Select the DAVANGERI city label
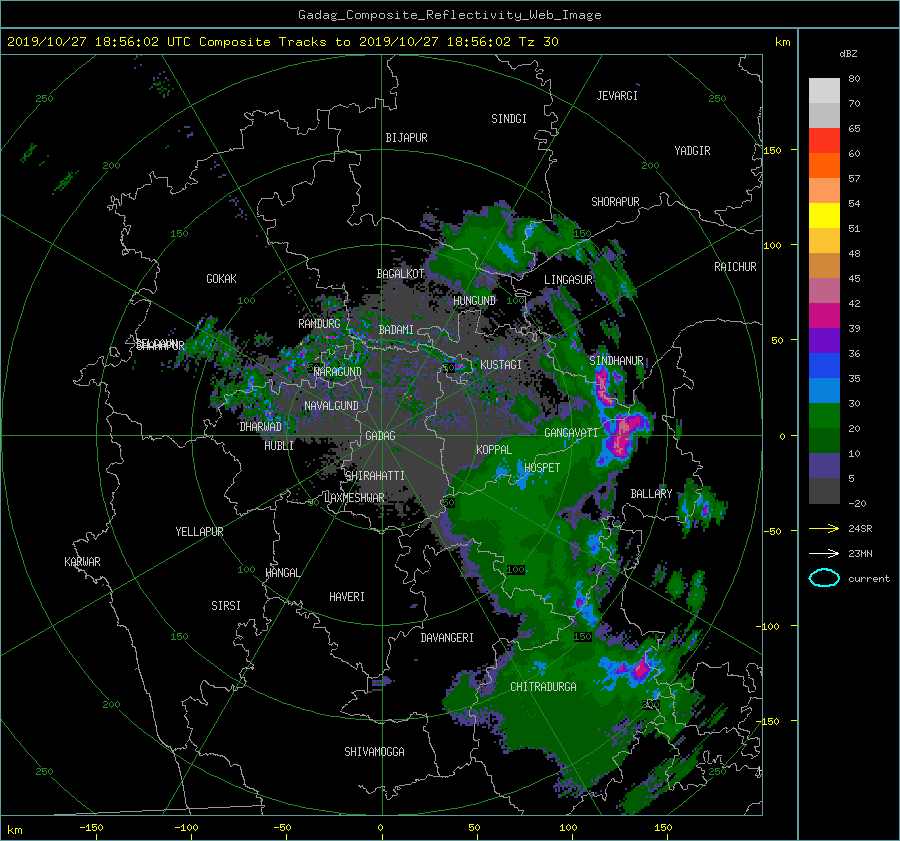This screenshot has width=900, height=841. pos(447,638)
